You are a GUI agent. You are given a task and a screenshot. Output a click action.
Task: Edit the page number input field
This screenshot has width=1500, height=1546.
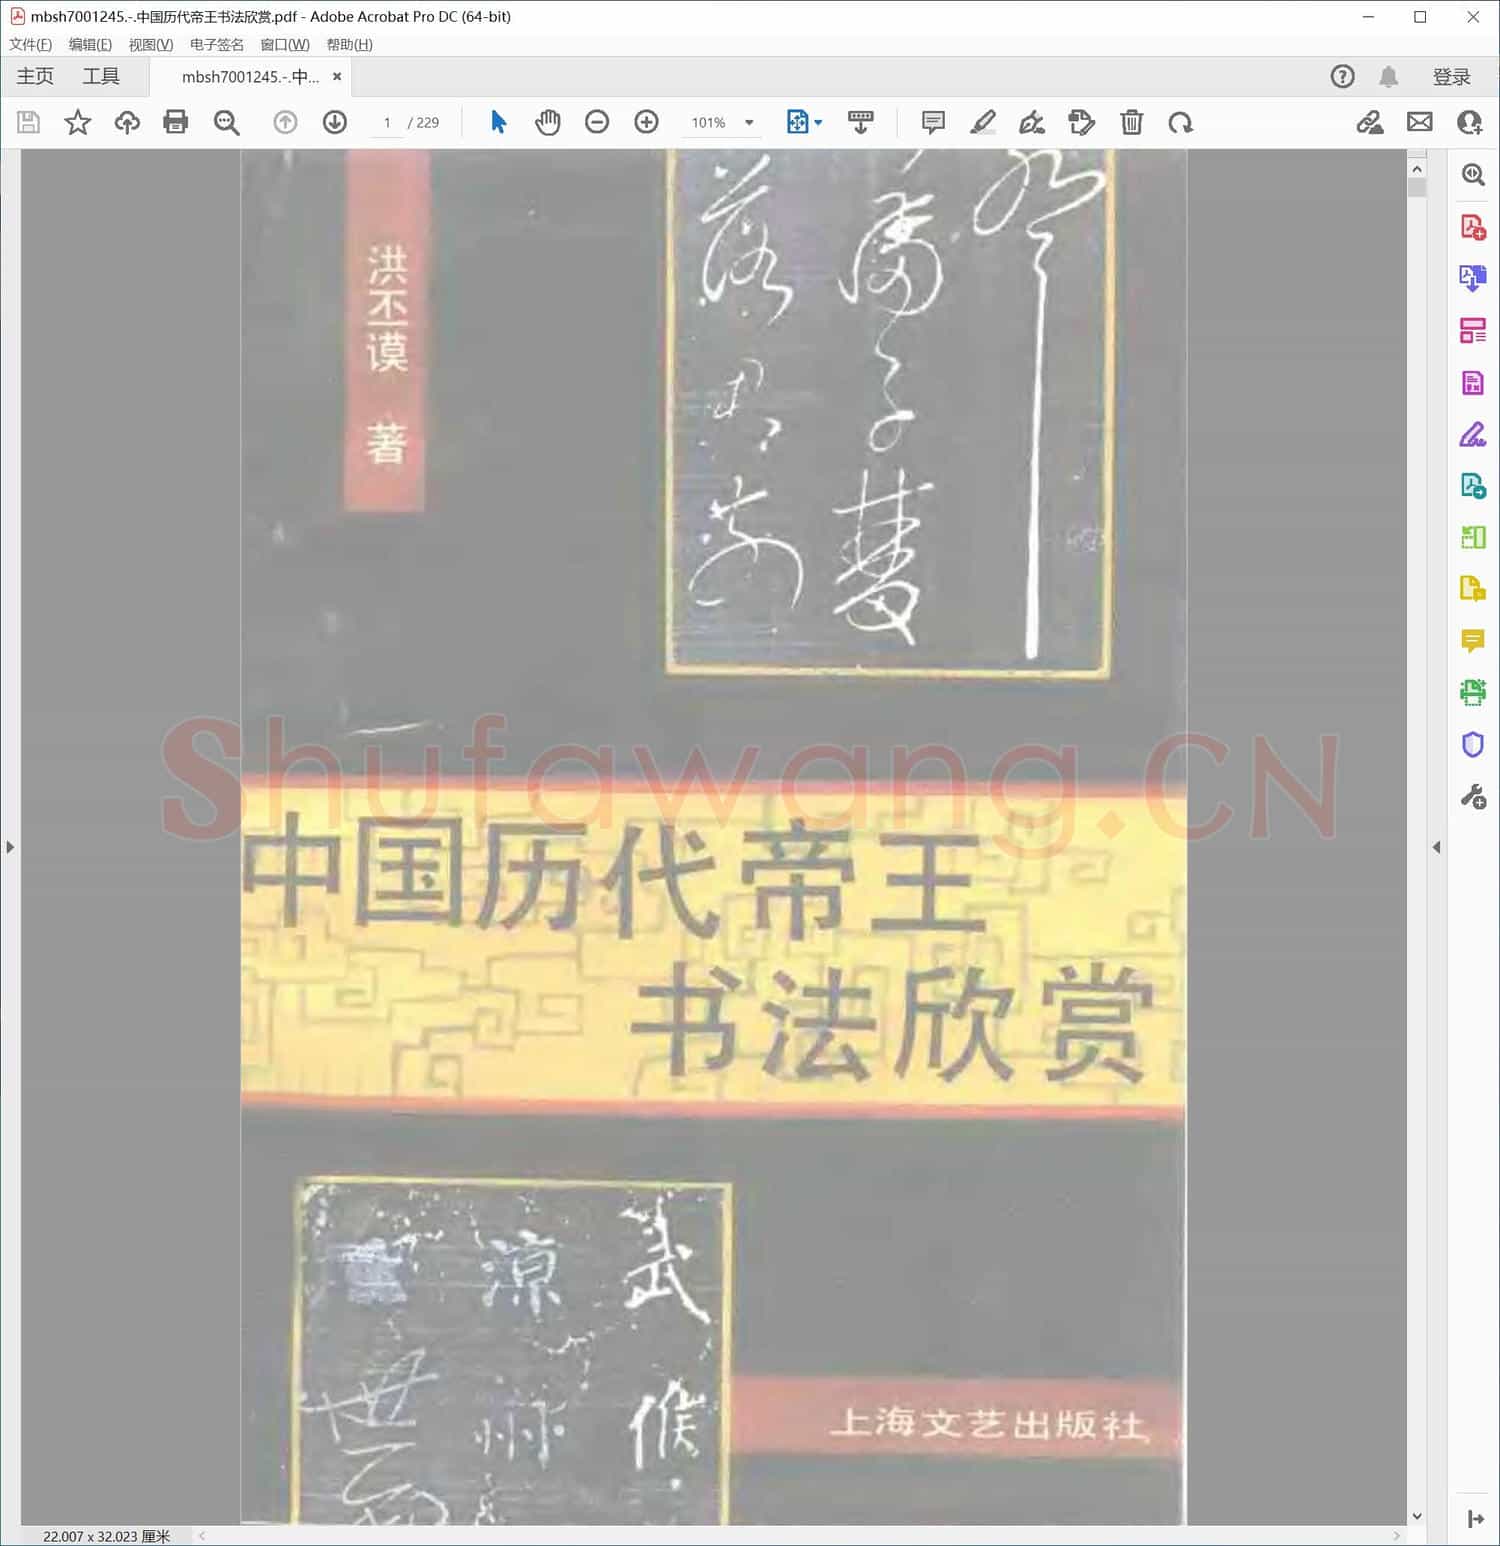click(387, 122)
